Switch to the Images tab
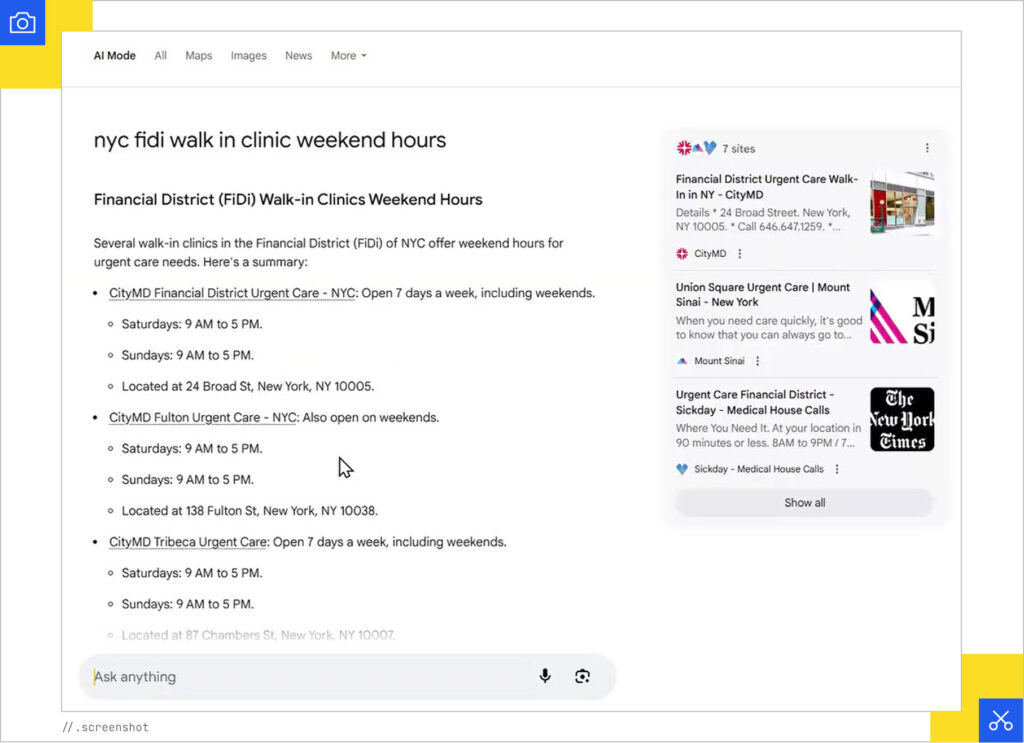 tap(248, 56)
